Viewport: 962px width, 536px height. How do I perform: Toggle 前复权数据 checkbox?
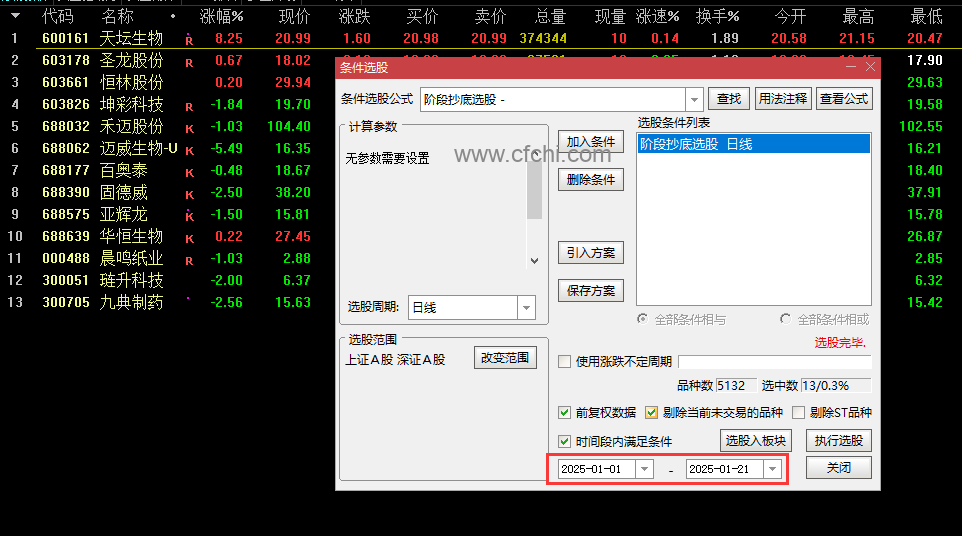coord(564,413)
